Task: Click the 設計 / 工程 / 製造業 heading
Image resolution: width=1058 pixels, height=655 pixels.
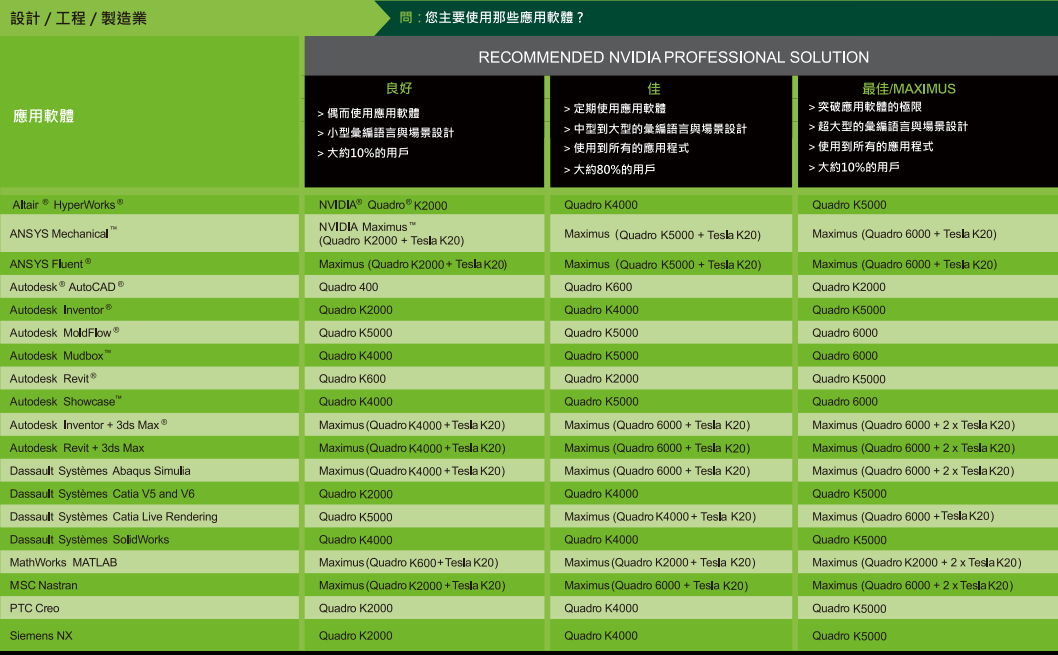Action: point(78,18)
